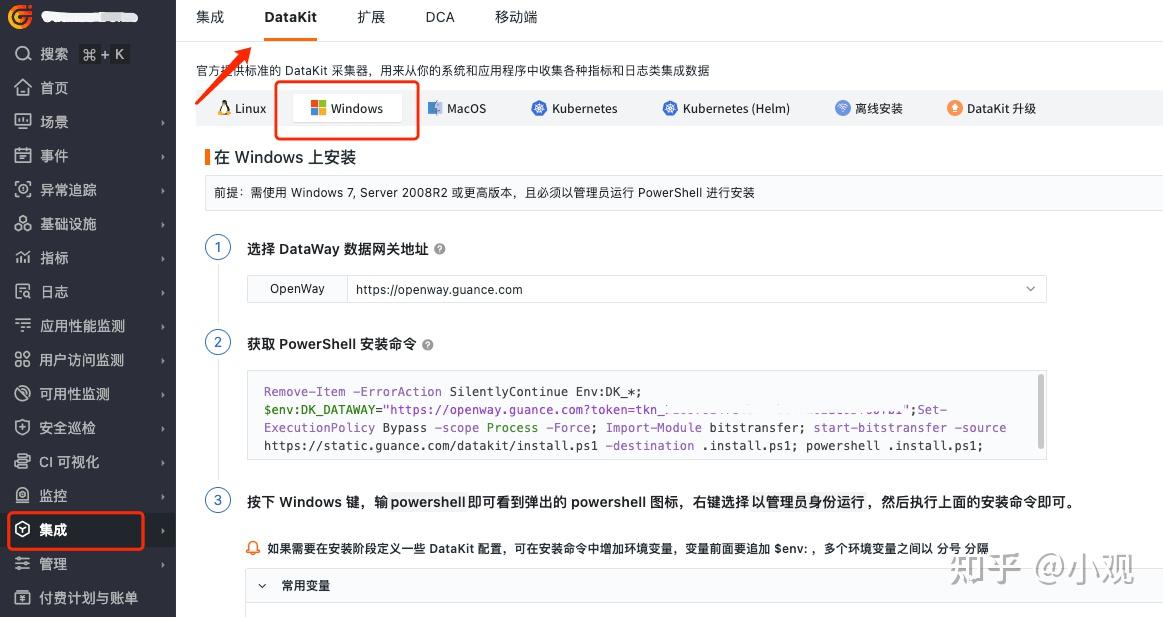
Task: Click the CI 可视化 stack icon
Action: 23,461
